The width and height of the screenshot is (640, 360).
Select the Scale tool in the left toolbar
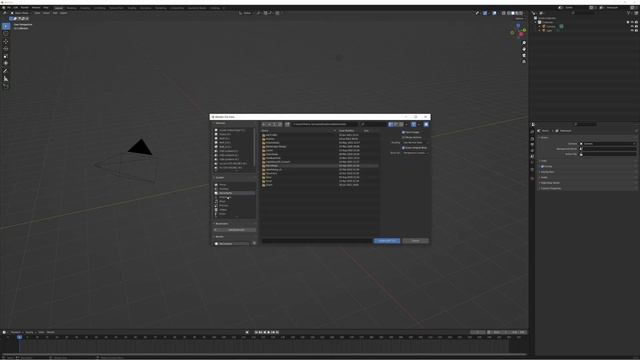[6, 56]
